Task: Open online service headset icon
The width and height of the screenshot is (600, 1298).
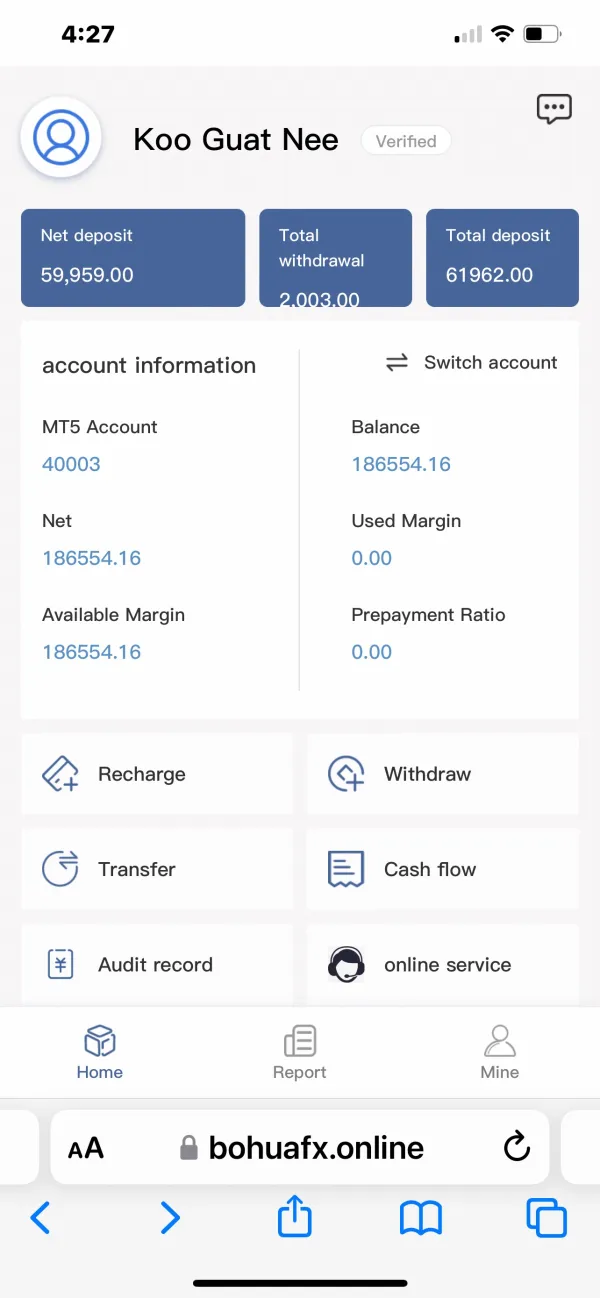Action: coord(346,965)
